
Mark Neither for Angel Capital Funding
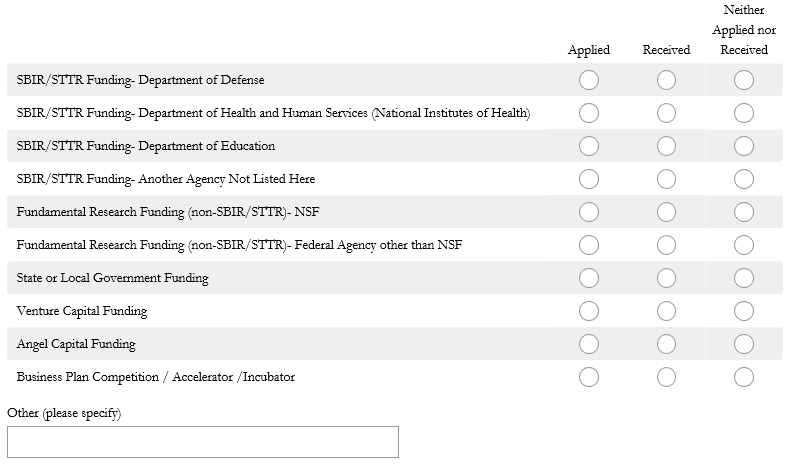[743, 344]
